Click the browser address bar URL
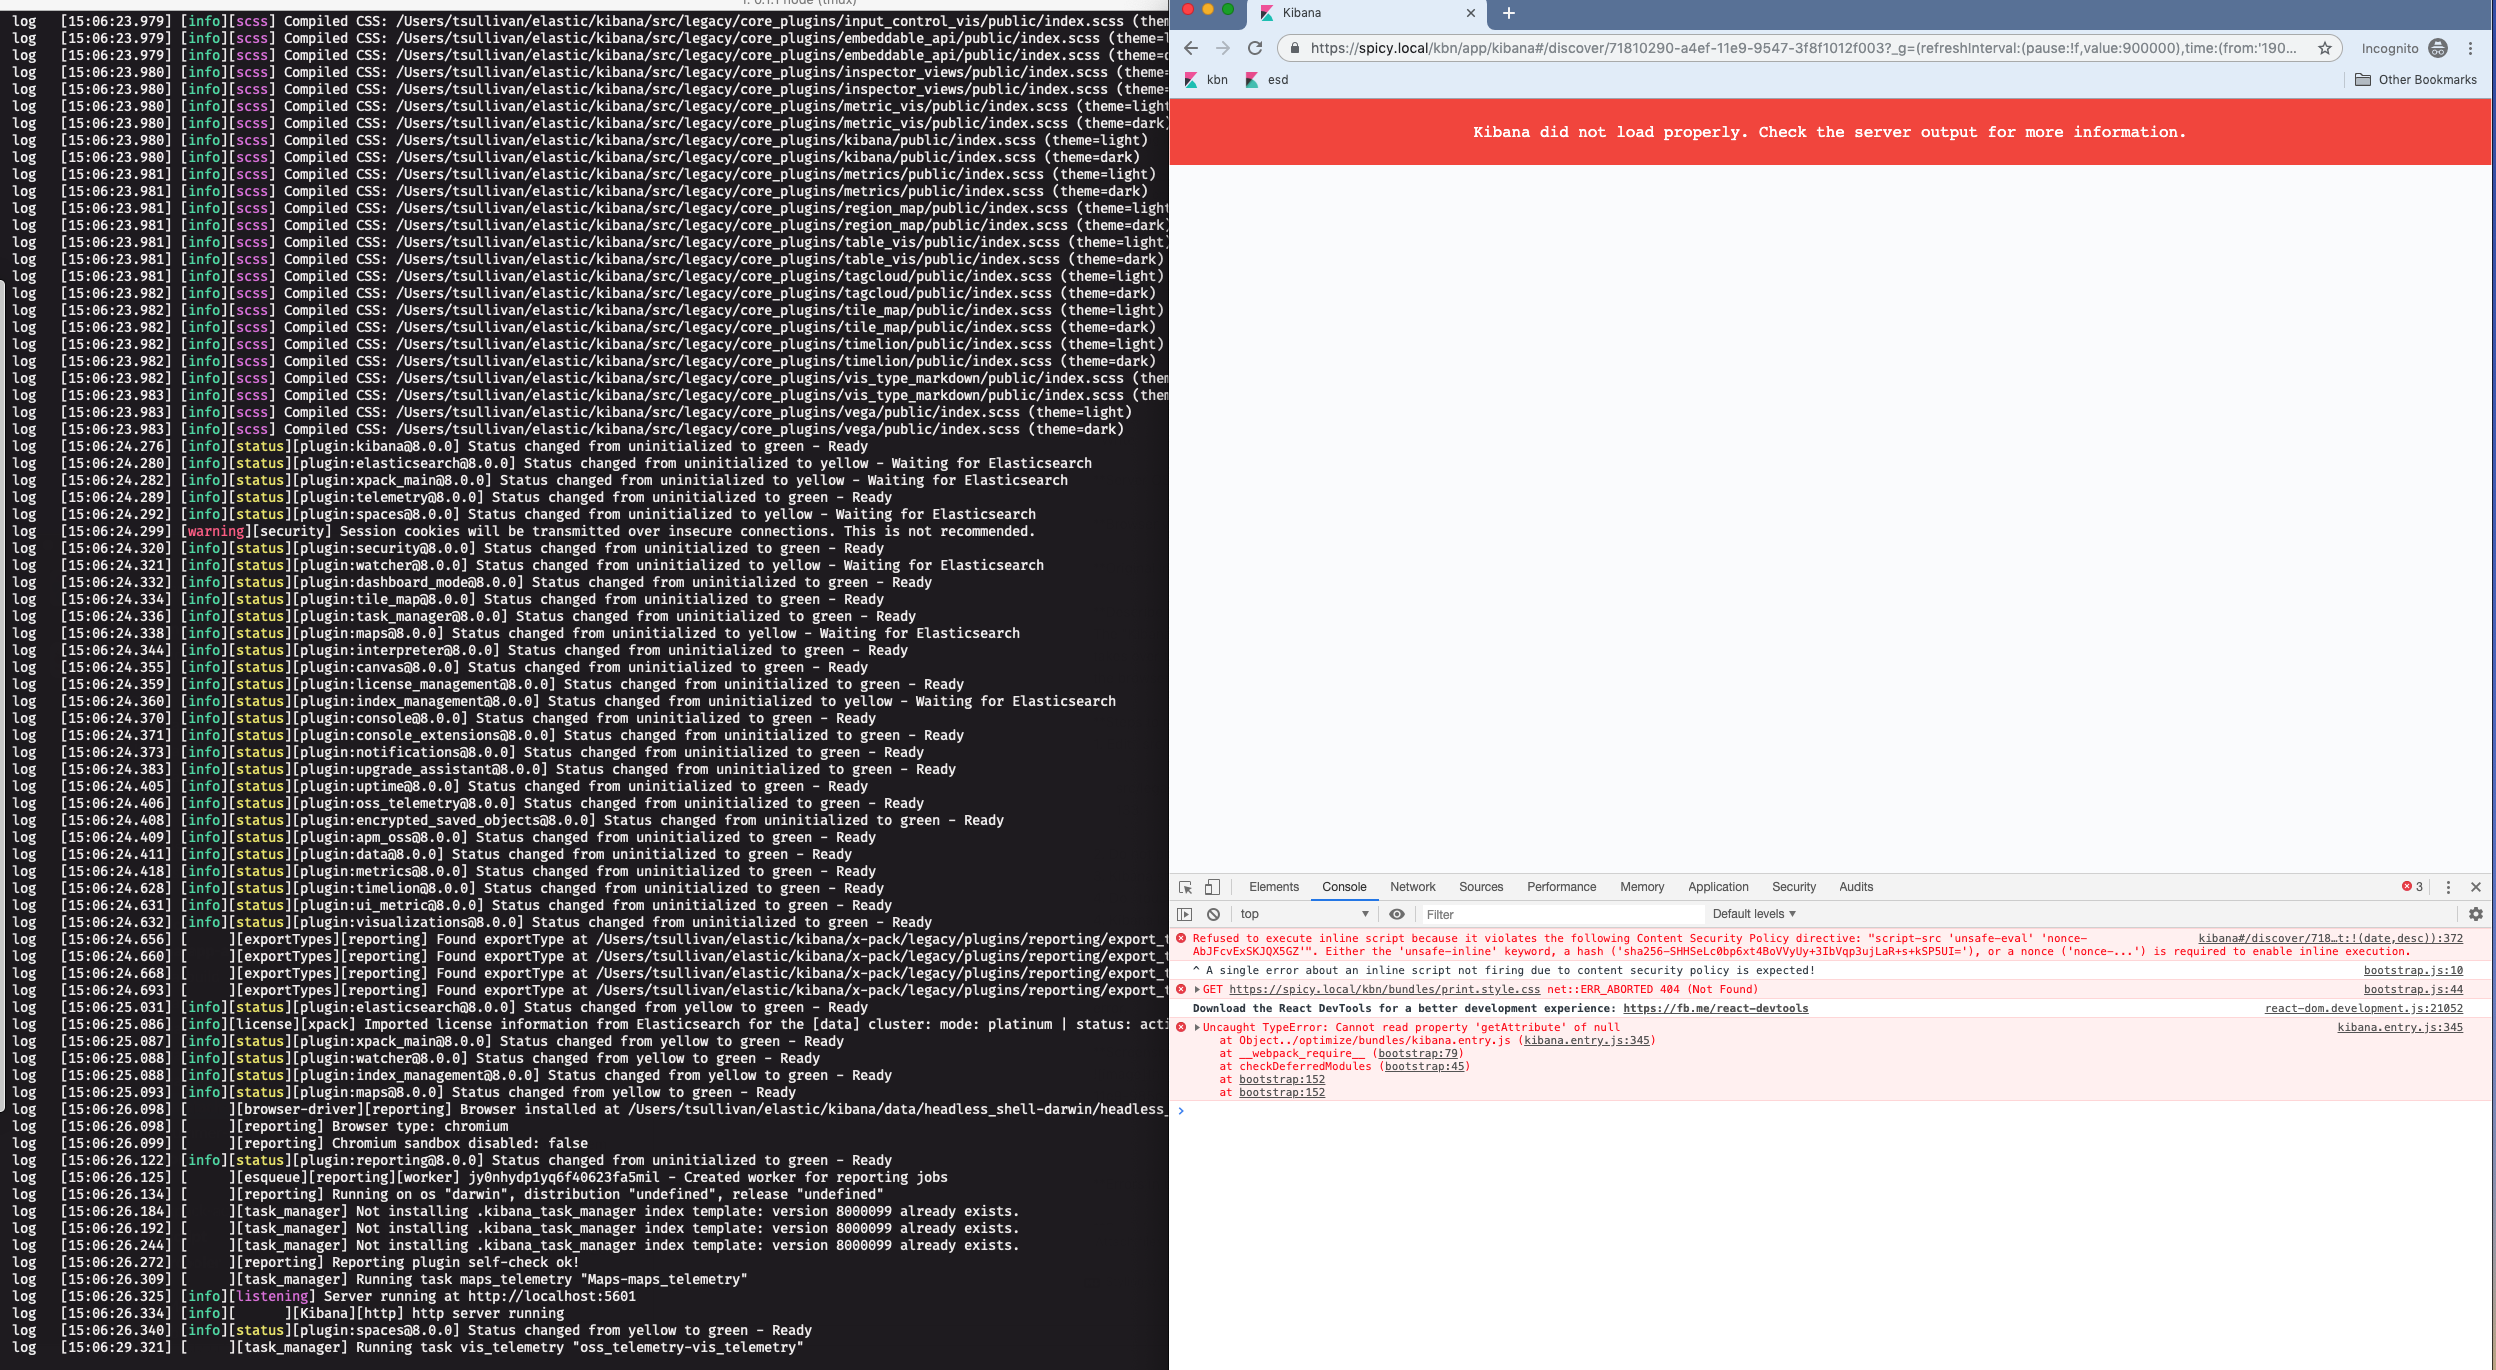2496x1370 pixels. [1803, 48]
